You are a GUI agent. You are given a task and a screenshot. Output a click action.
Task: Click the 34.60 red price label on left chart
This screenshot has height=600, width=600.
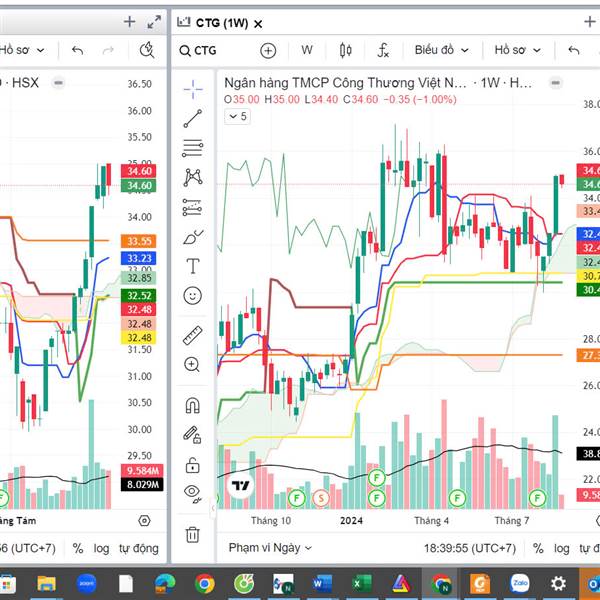pyautogui.click(x=139, y=171)
